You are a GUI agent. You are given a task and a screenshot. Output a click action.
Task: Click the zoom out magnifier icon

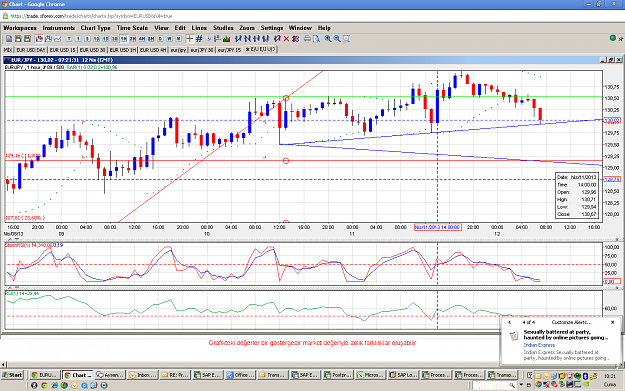[x=337, y=39]
